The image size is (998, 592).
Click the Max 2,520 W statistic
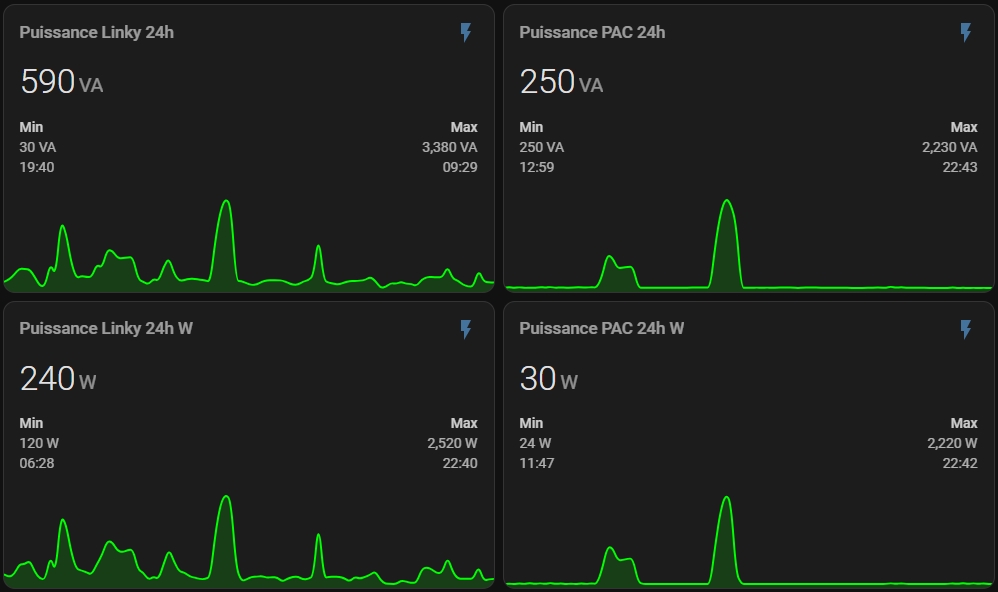452,443
